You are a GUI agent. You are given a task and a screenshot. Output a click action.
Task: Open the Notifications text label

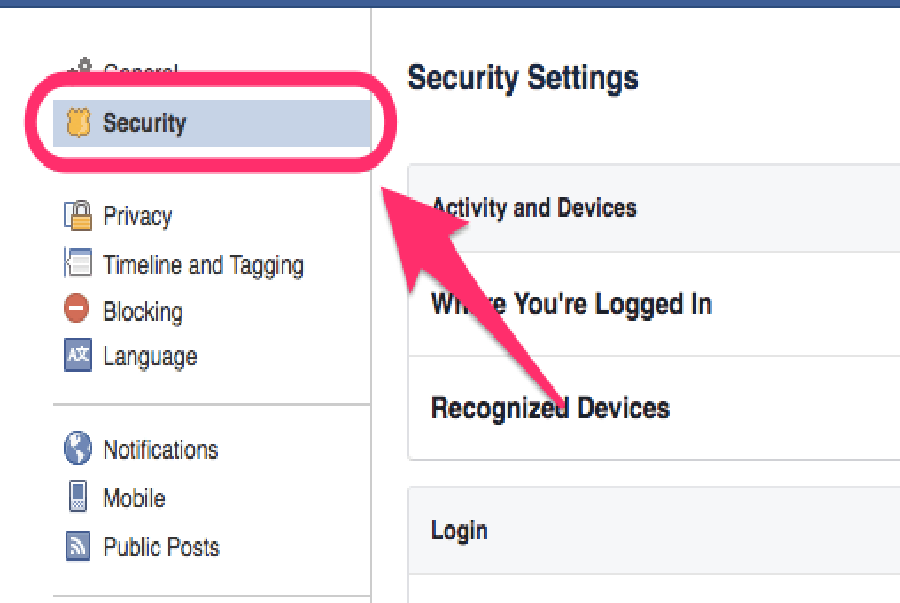[161, 450]
